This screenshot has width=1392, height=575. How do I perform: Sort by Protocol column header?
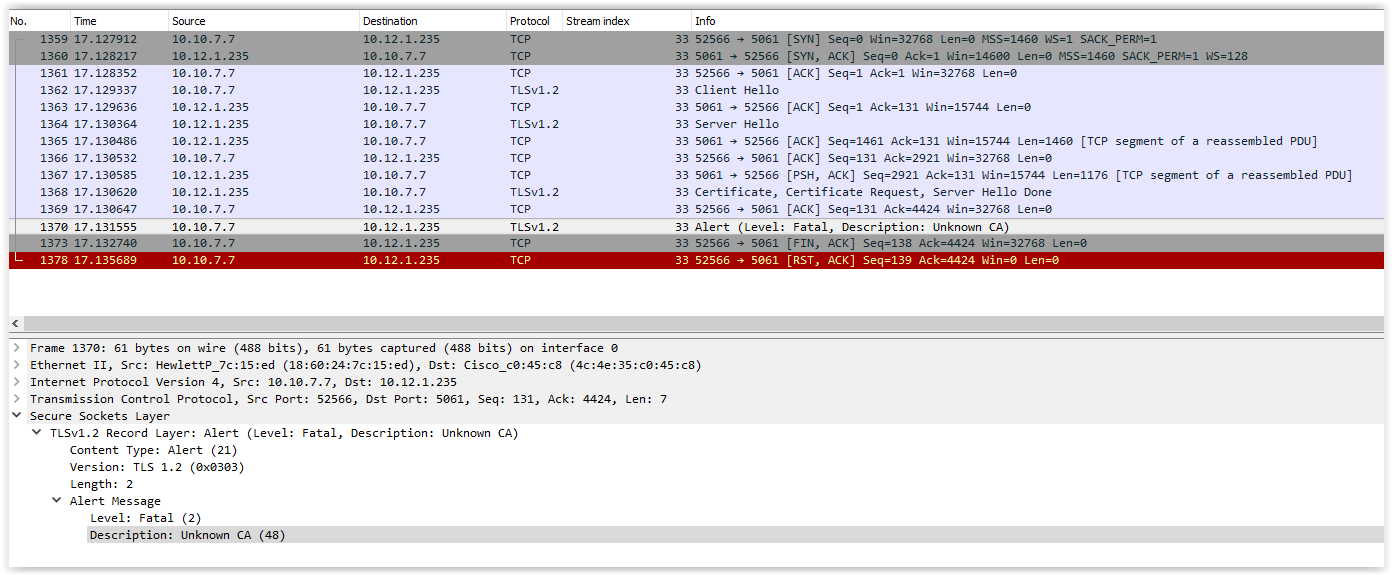click(534, 21)
